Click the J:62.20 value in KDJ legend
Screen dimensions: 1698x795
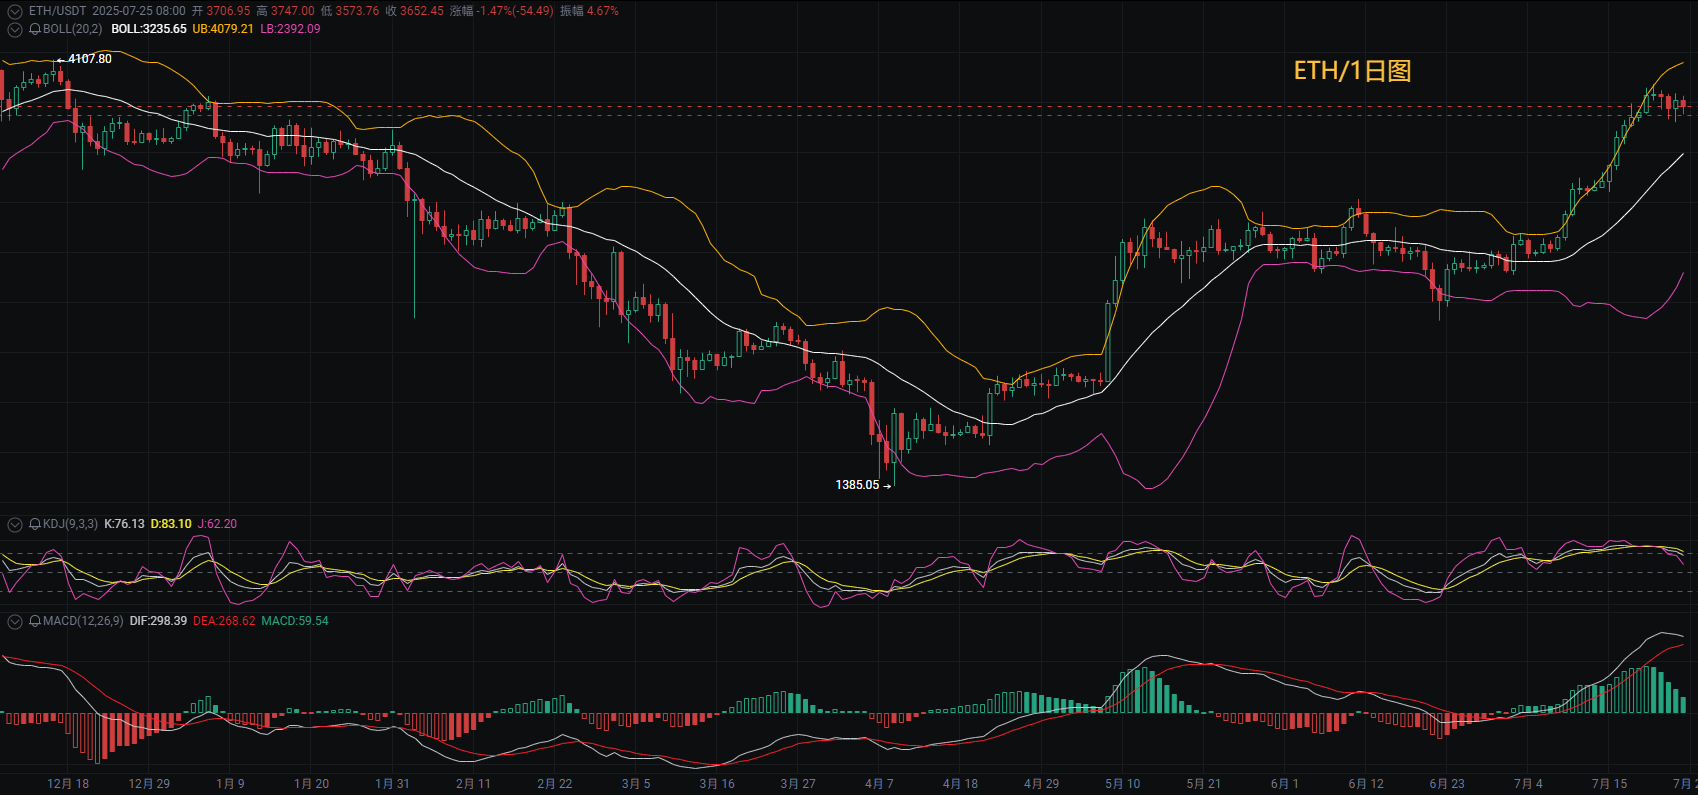tap(217, 524)
